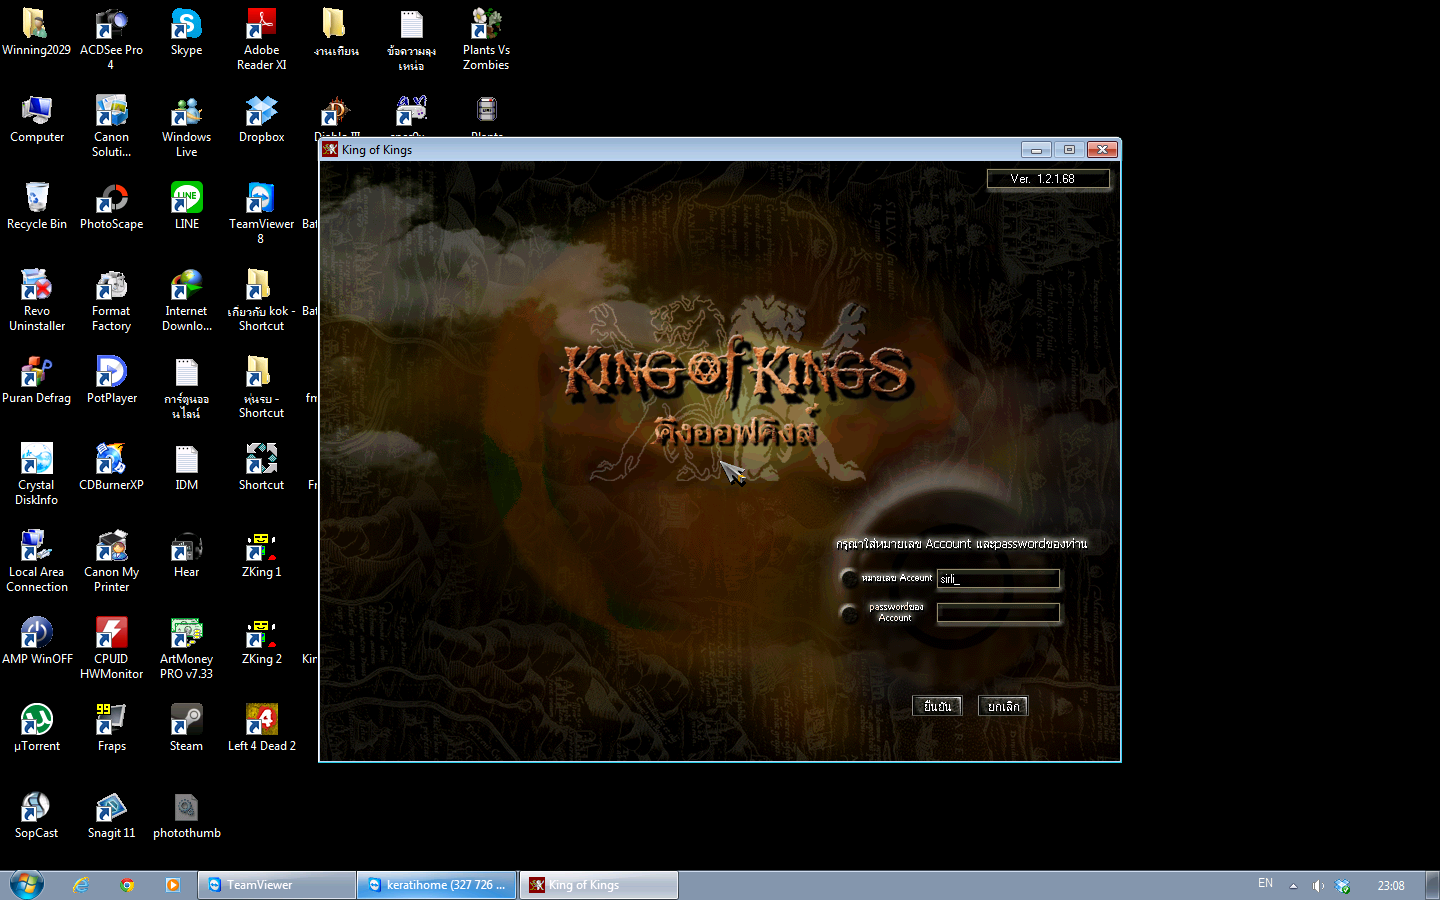Open Internet Explorer from the taskbar

coord(82,885)
